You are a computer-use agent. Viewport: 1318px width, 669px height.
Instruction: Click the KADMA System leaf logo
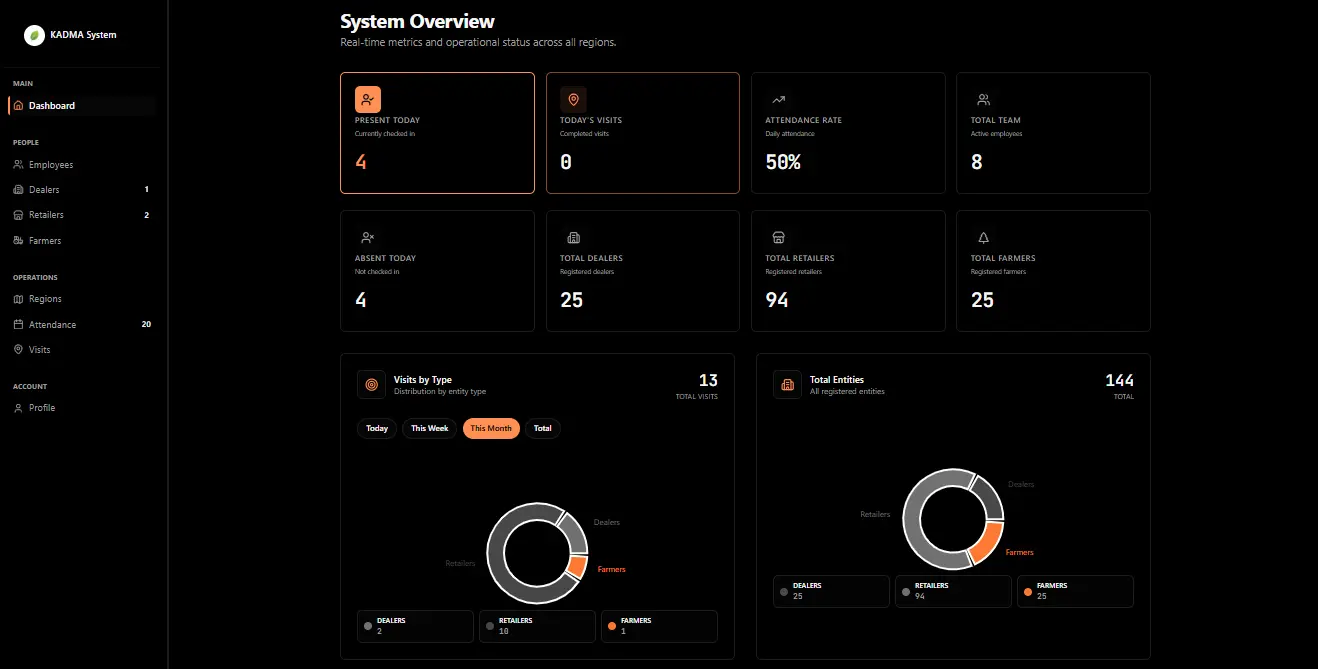point(35,35)
